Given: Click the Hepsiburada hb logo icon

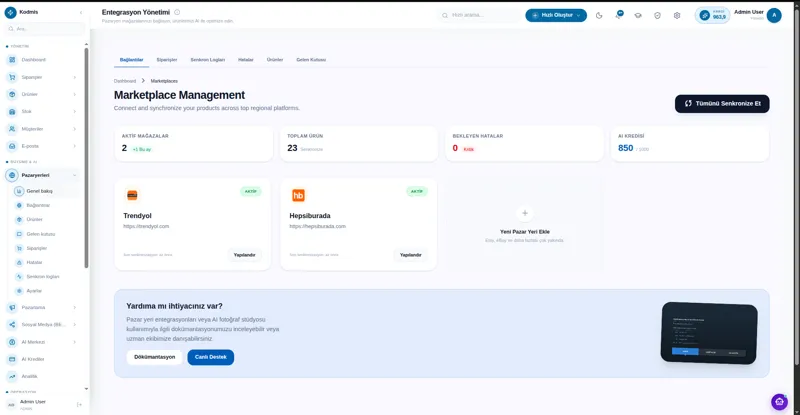Looking at the screenshot, I should pos(298,195).
